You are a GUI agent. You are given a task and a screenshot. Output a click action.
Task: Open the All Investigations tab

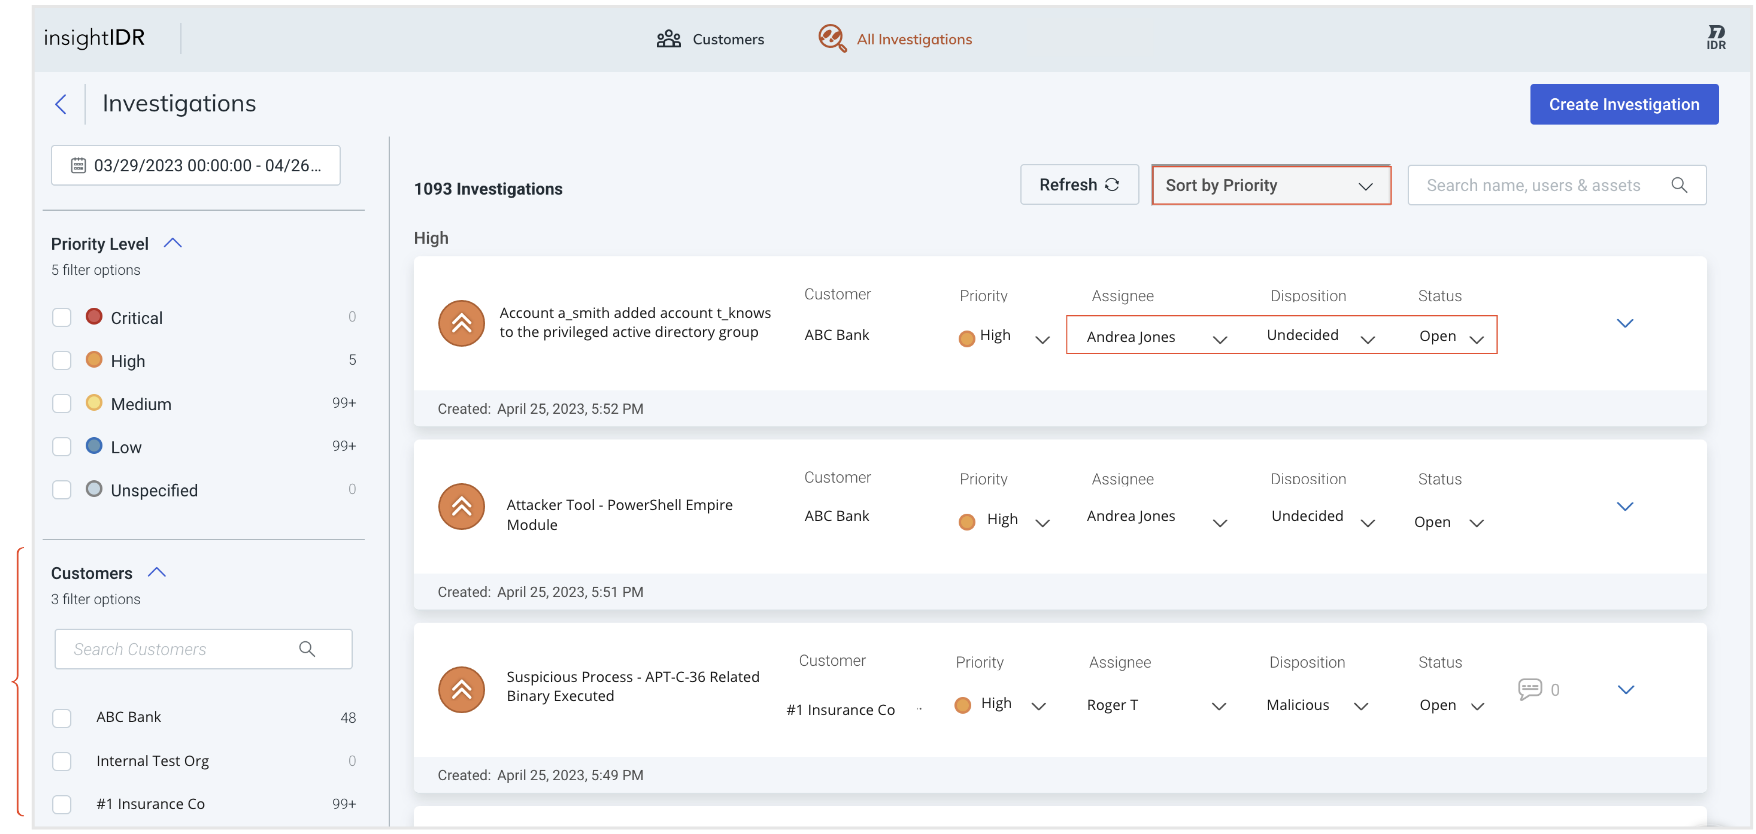click(x=895, y=39)
